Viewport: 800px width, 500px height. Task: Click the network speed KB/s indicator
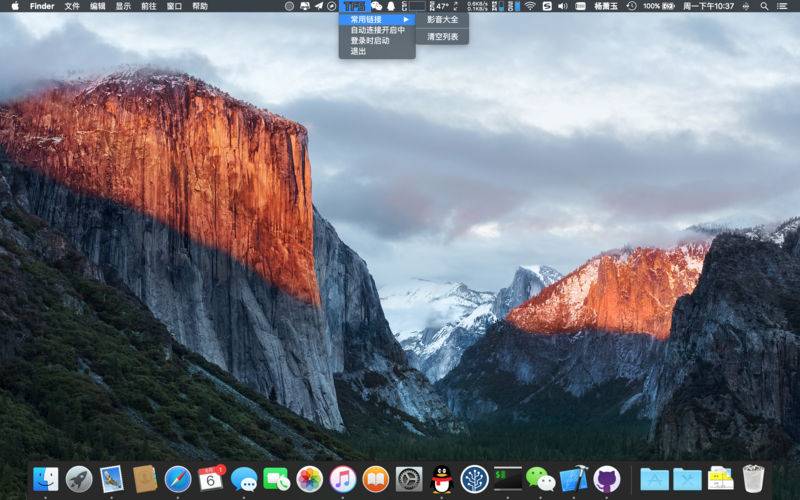point(477,6)
